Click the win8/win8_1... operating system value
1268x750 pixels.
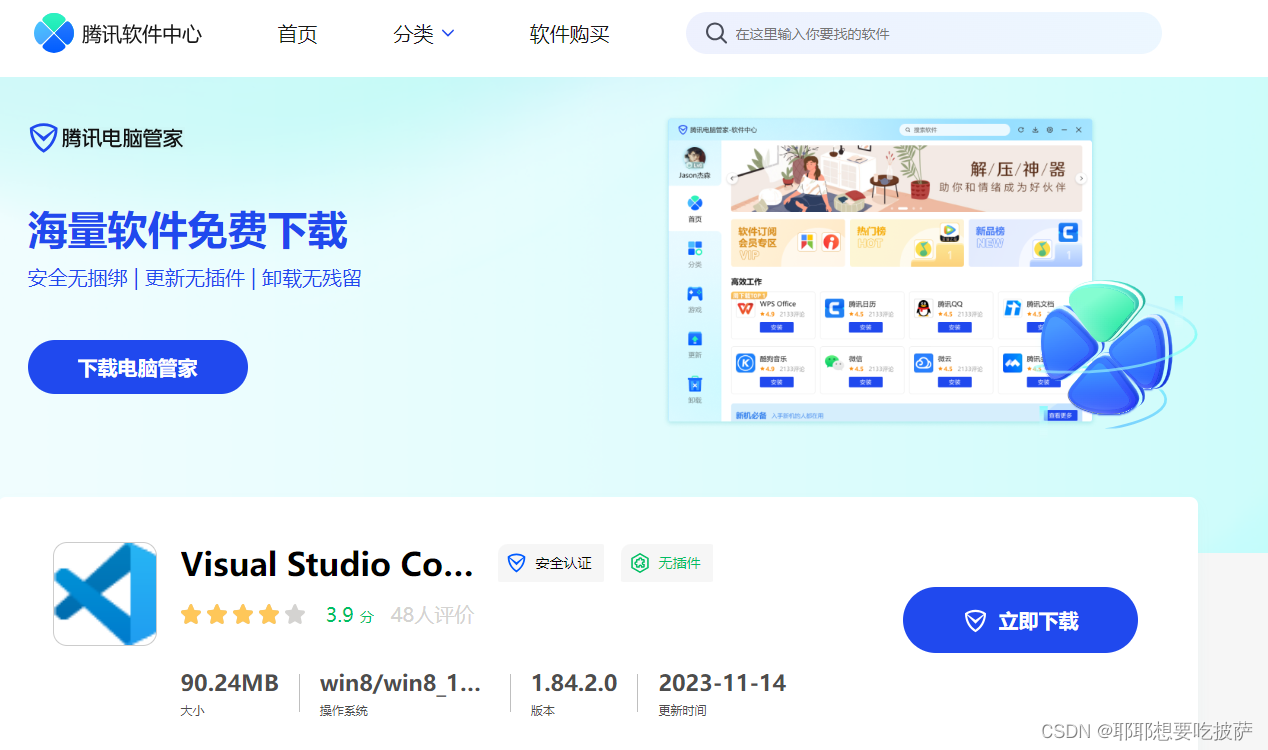401,684
